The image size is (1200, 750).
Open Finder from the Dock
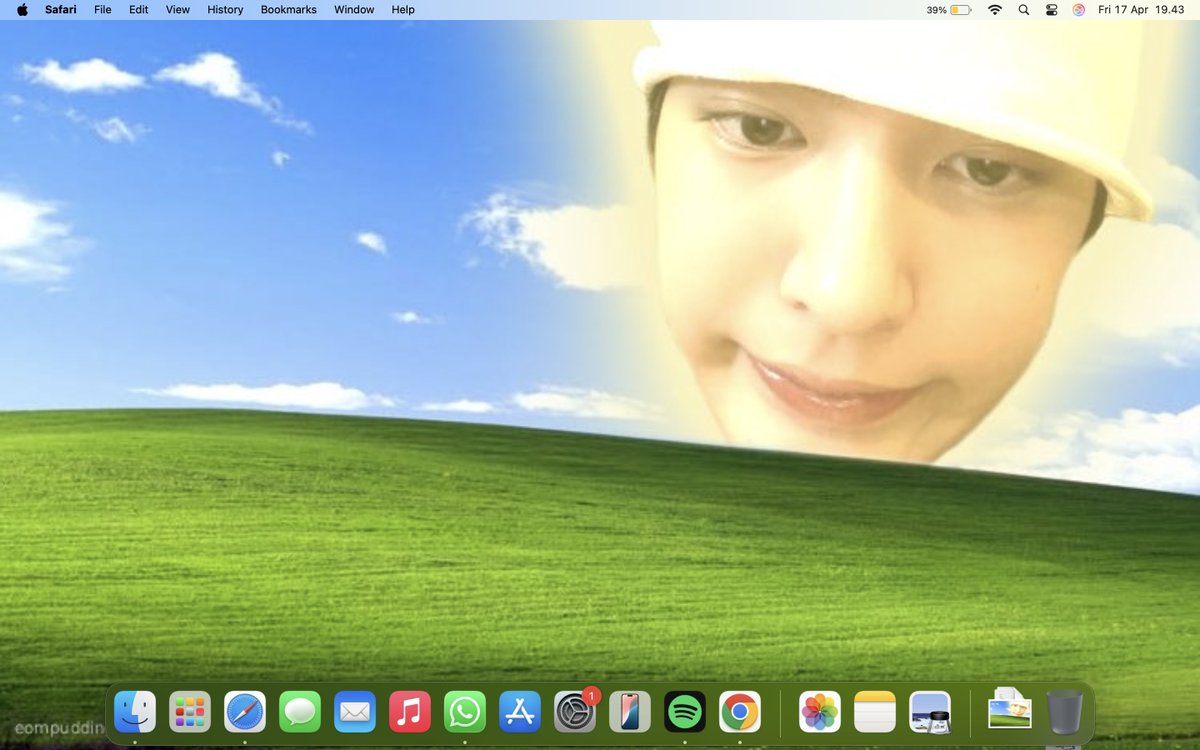click(x=135, y=712)
